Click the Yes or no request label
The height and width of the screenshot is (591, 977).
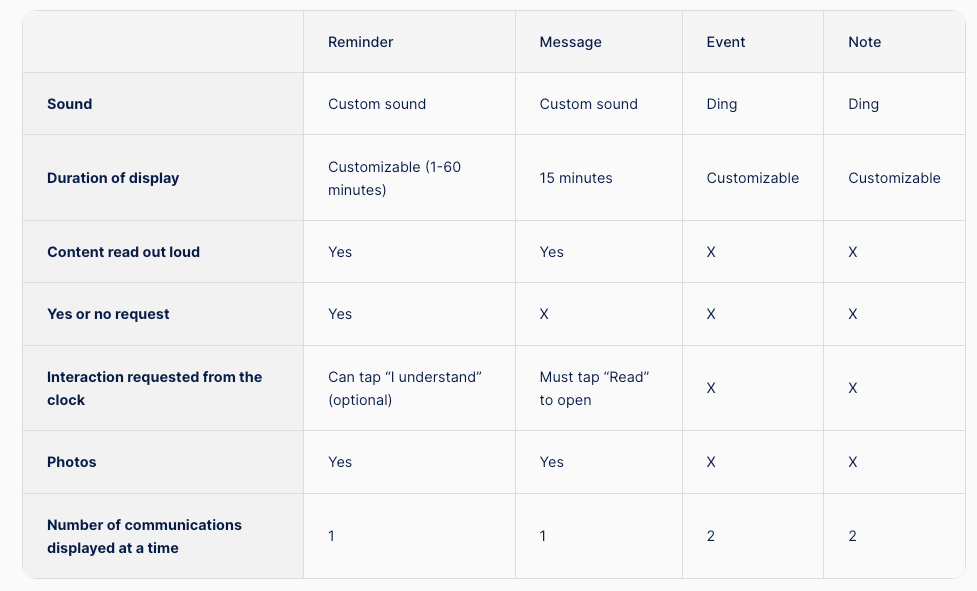108,314
